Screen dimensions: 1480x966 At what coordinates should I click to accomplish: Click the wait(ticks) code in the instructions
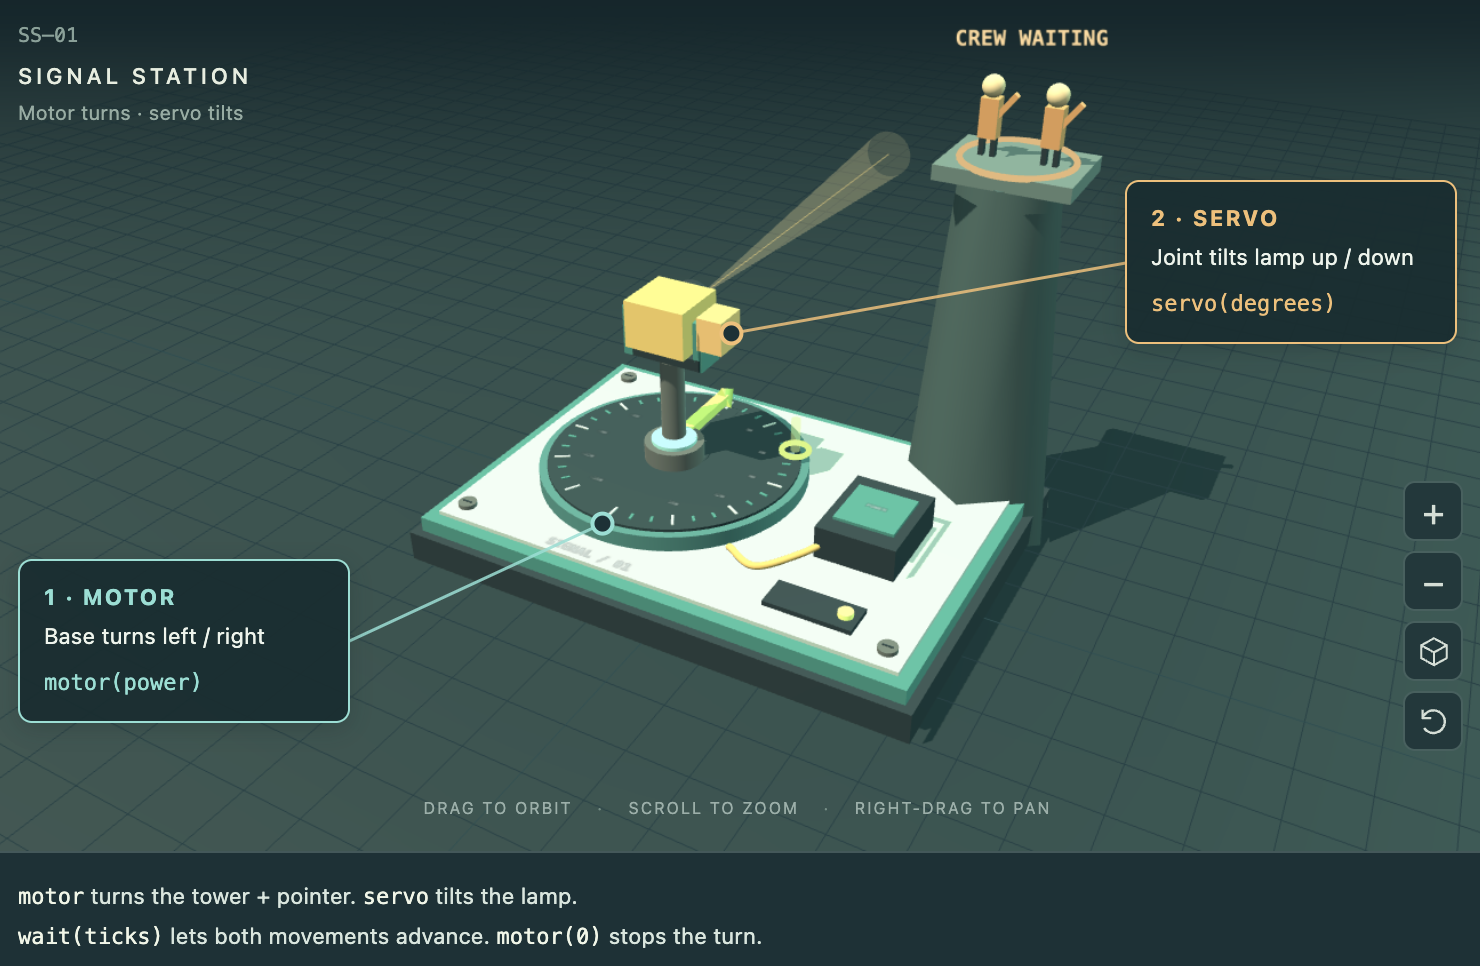click(x=90, y=936)
